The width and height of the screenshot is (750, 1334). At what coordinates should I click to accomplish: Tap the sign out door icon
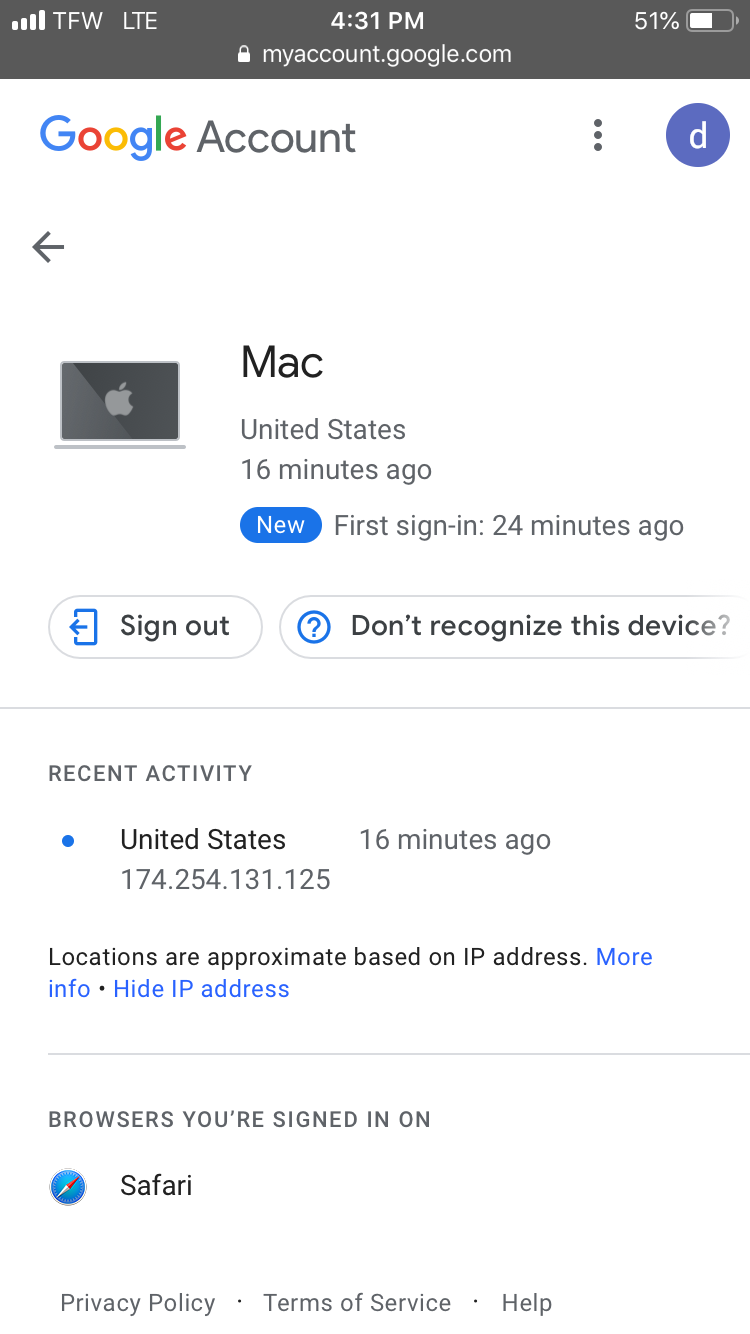click(x=84, y=627)
